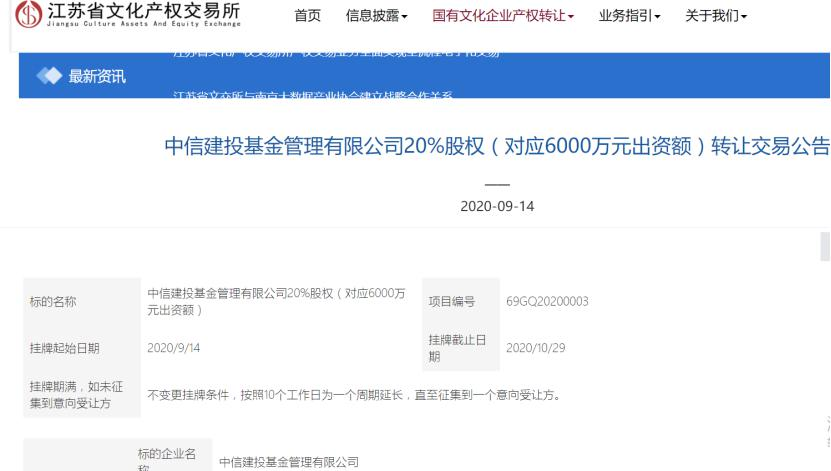Click the Jiangsu Culture Exchange logo emblem
The width and height of the screenshot is (831, 471).
(29, 14)
